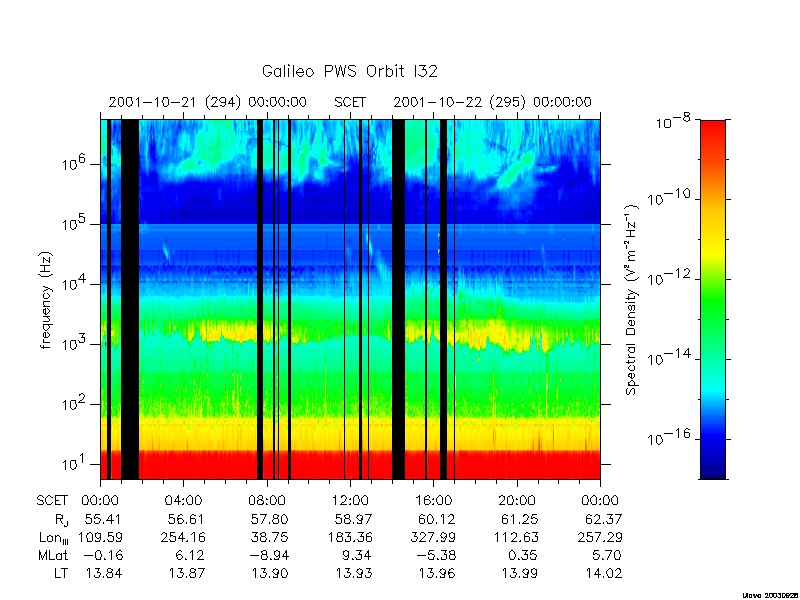The width and height of the screenshot is (800, 600).
Task: Pick the longitude value '183.36'
Action: pos(349,537)
